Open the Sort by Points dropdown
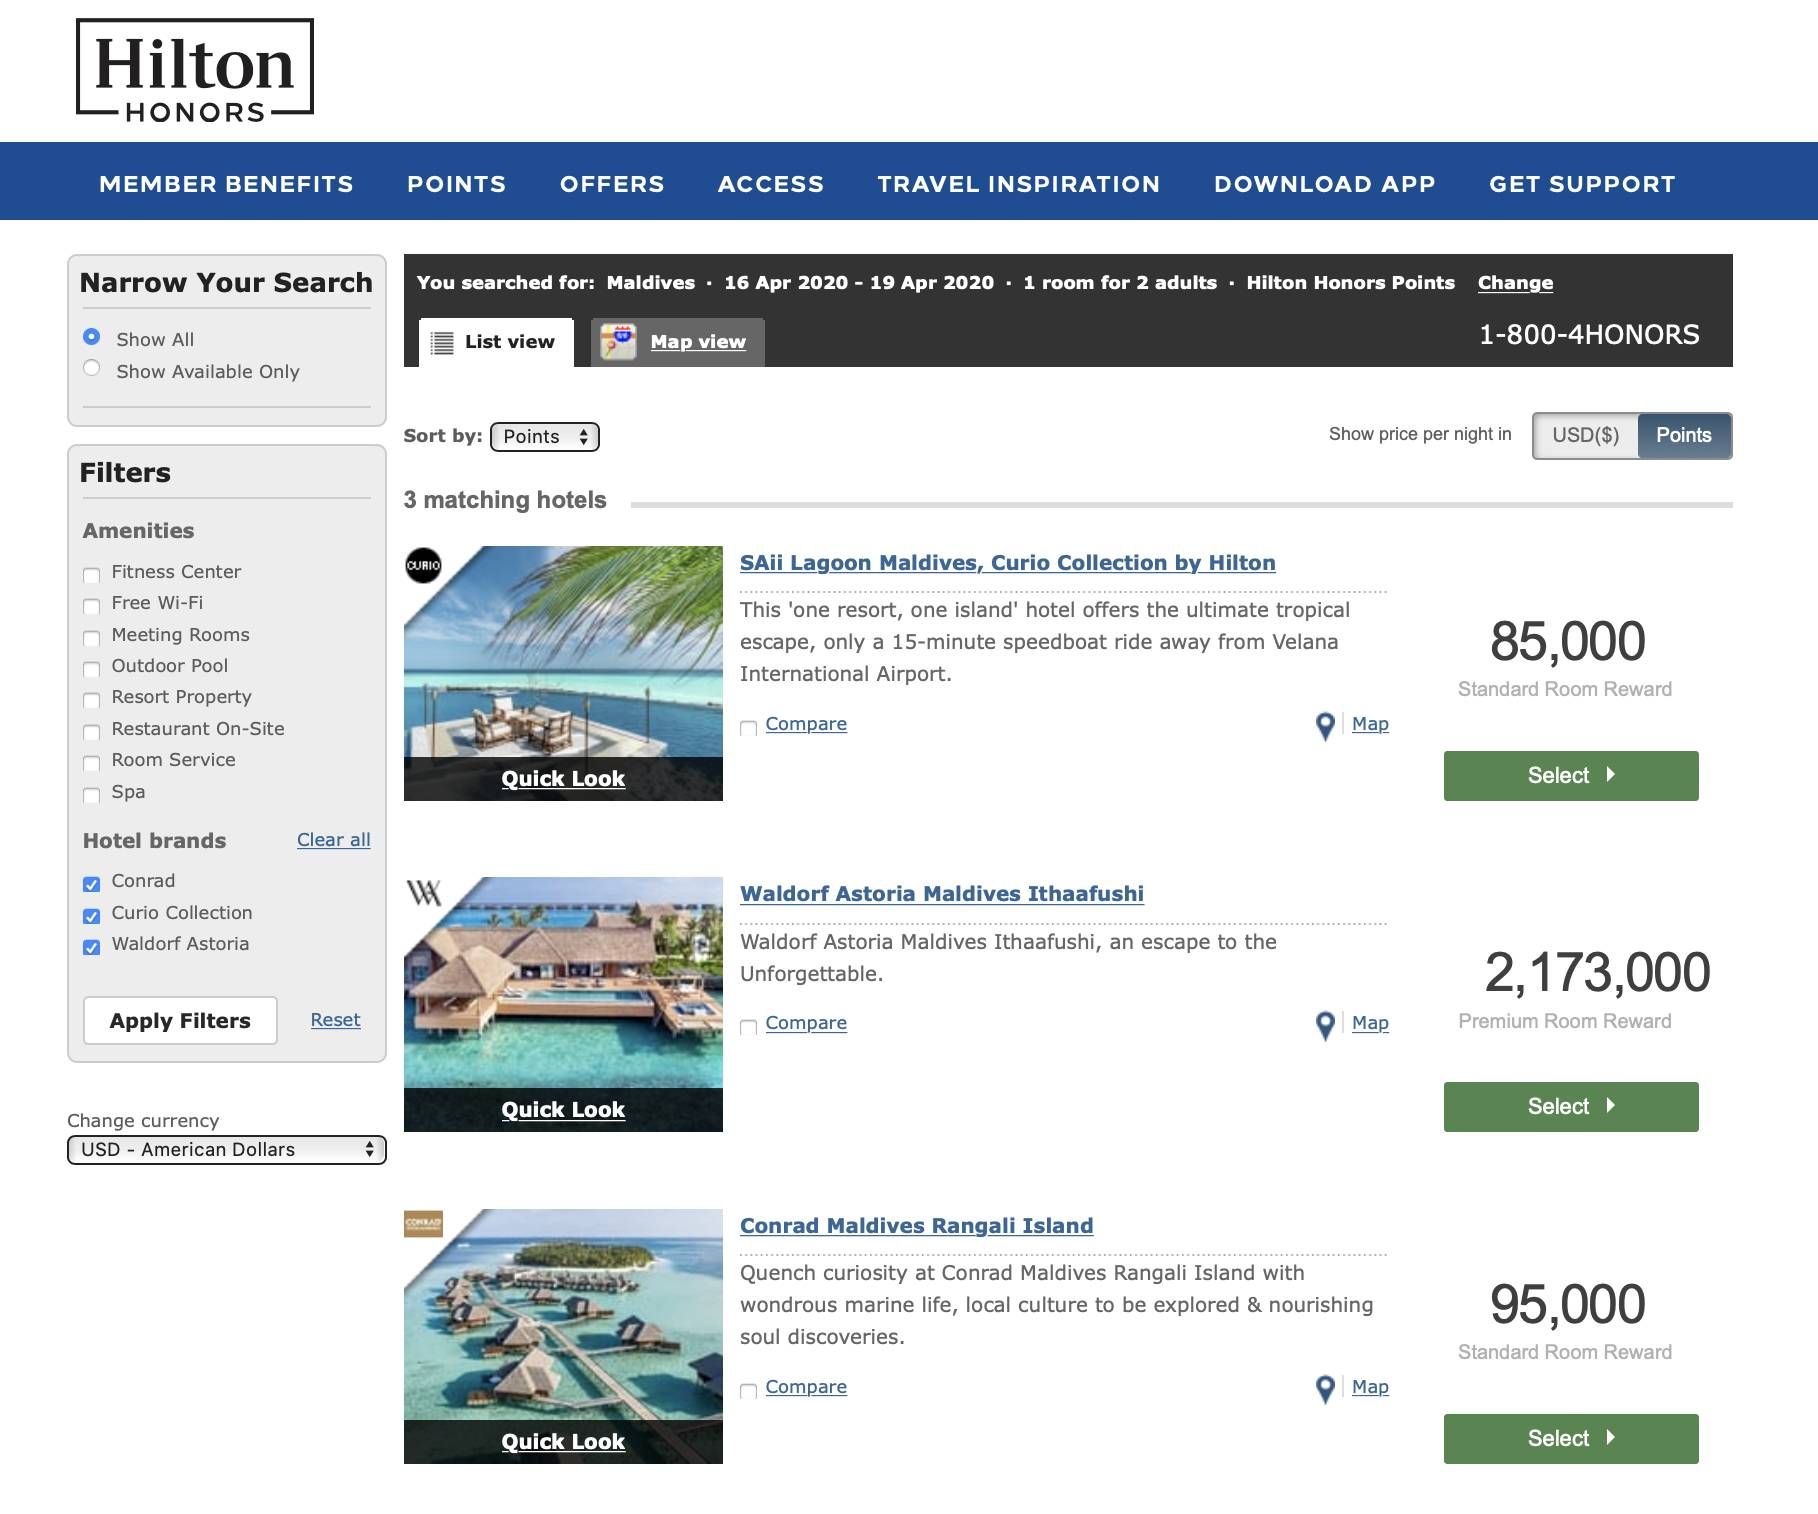Image resolution: width=1818 pixels, height=1514 pixels. click(545, 437)
